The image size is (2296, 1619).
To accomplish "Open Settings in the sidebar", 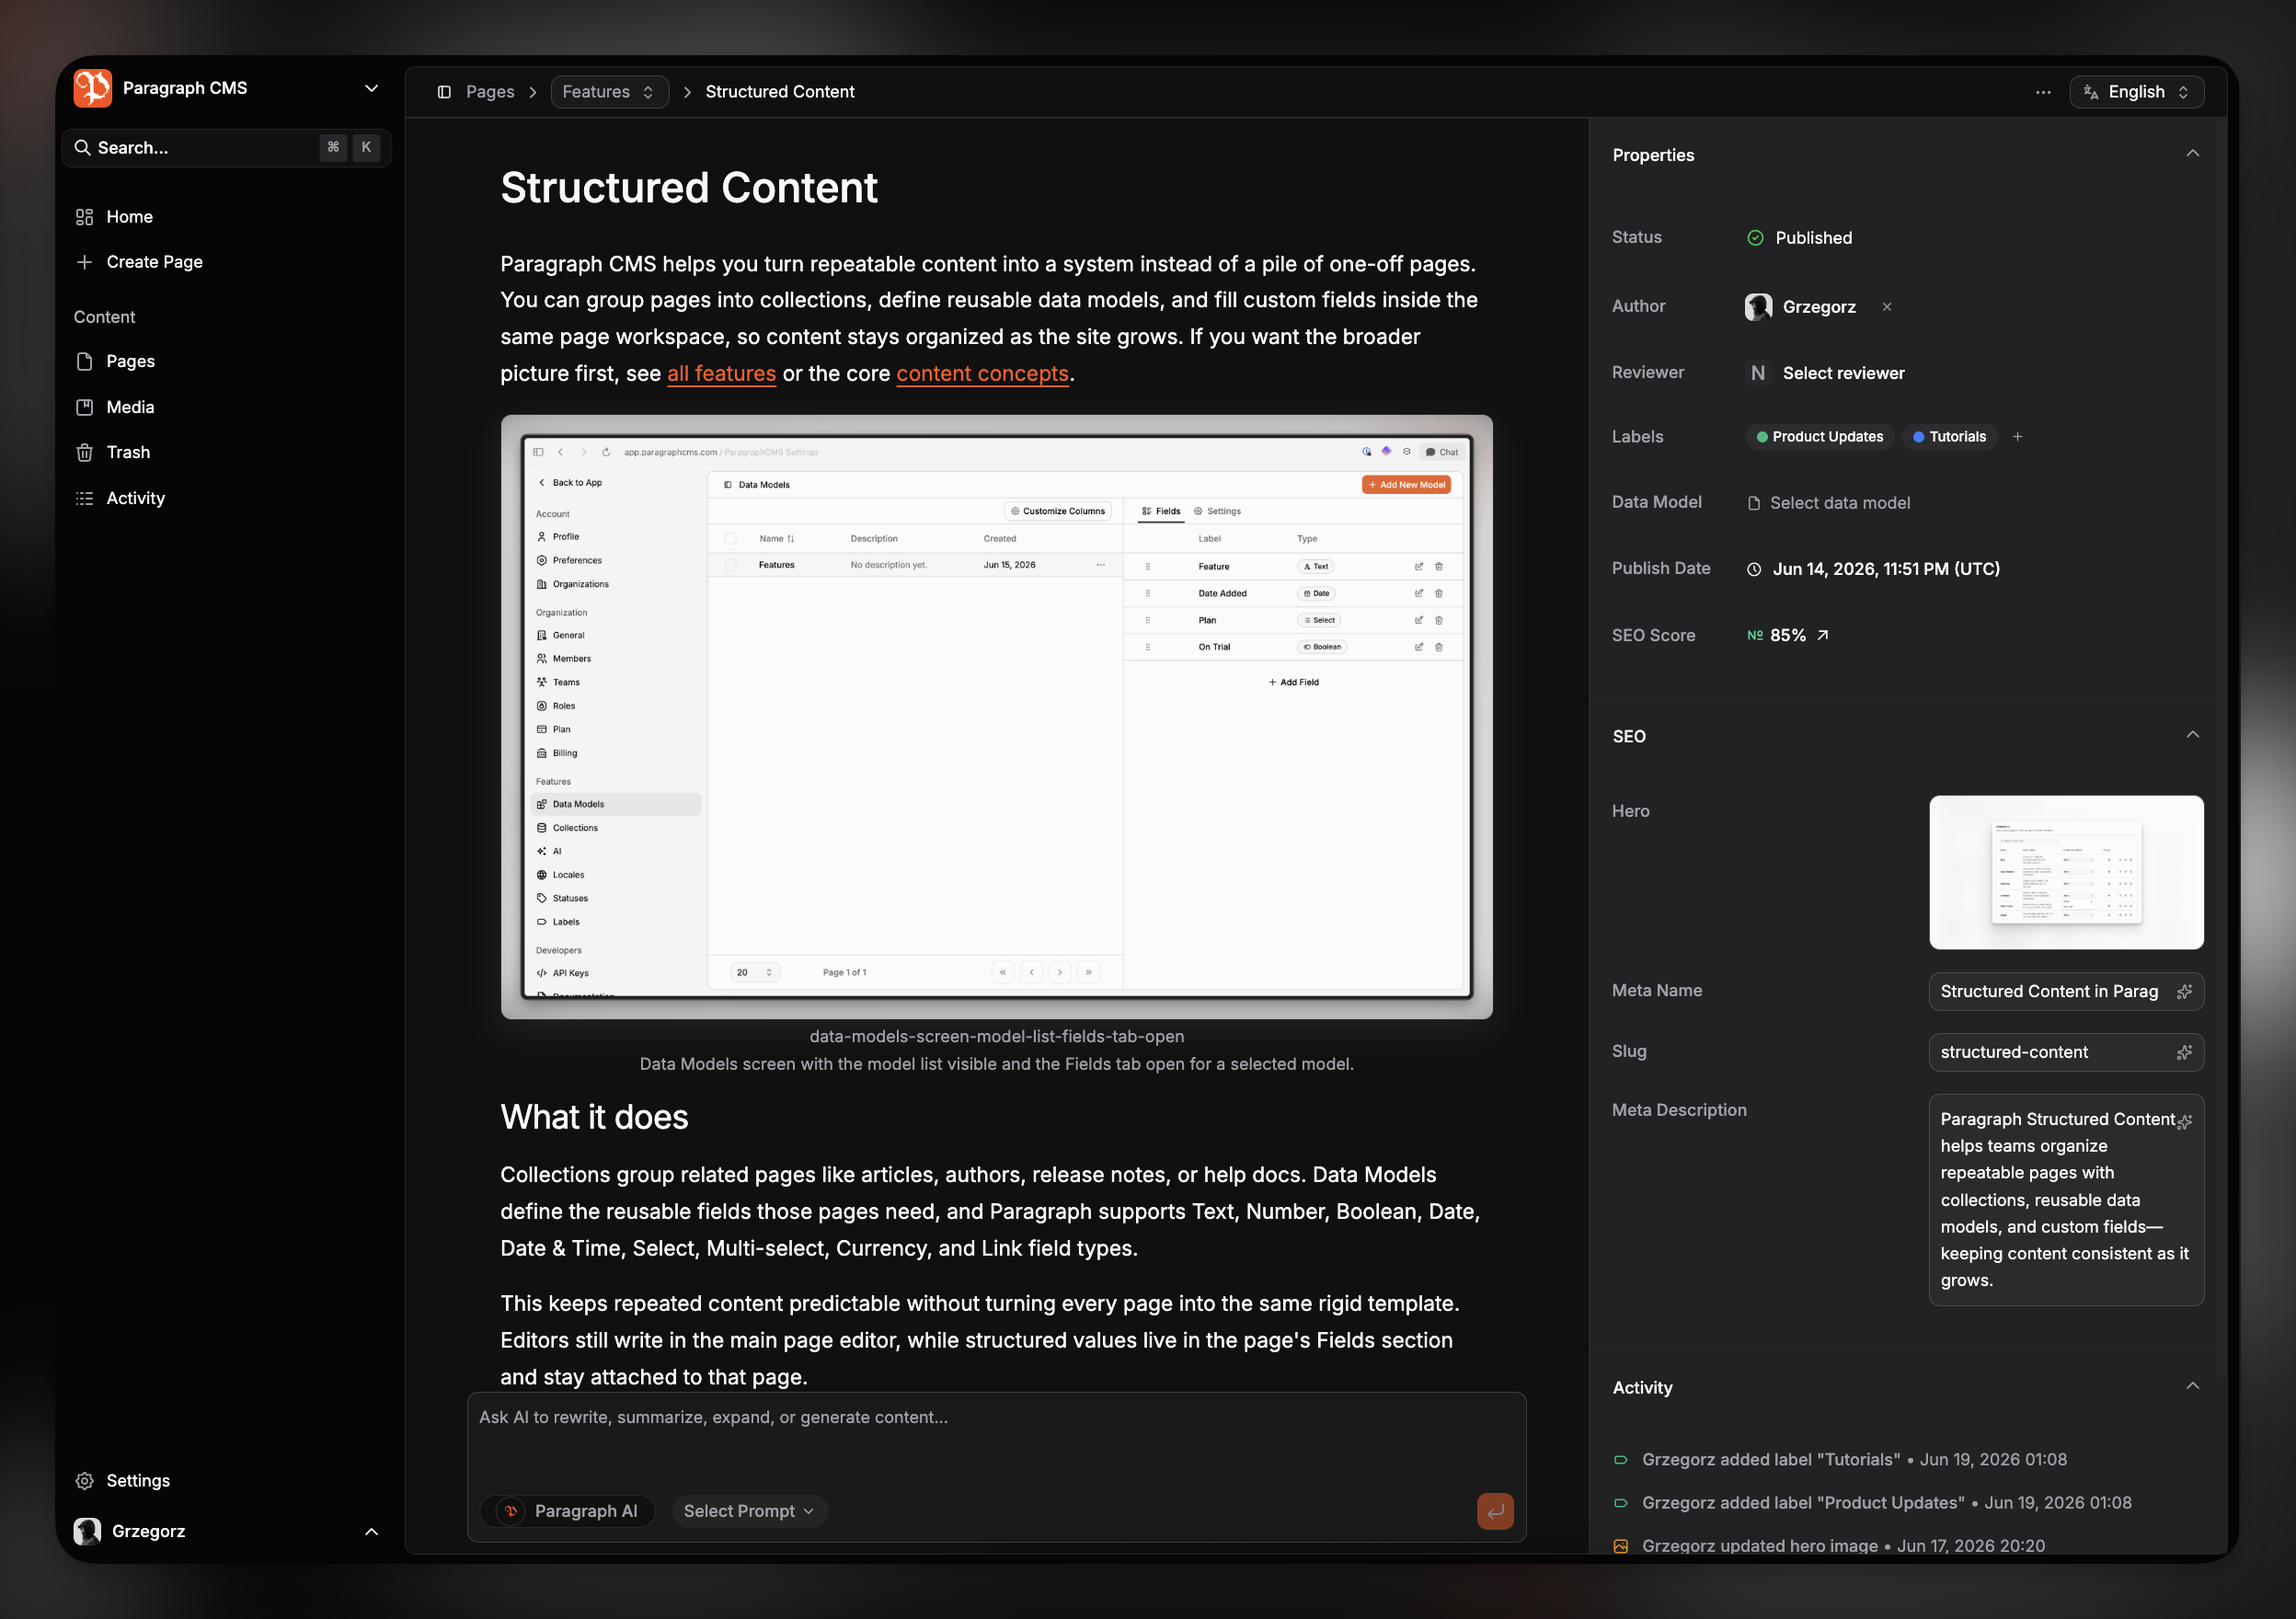I will click(x=137, y=1480).
